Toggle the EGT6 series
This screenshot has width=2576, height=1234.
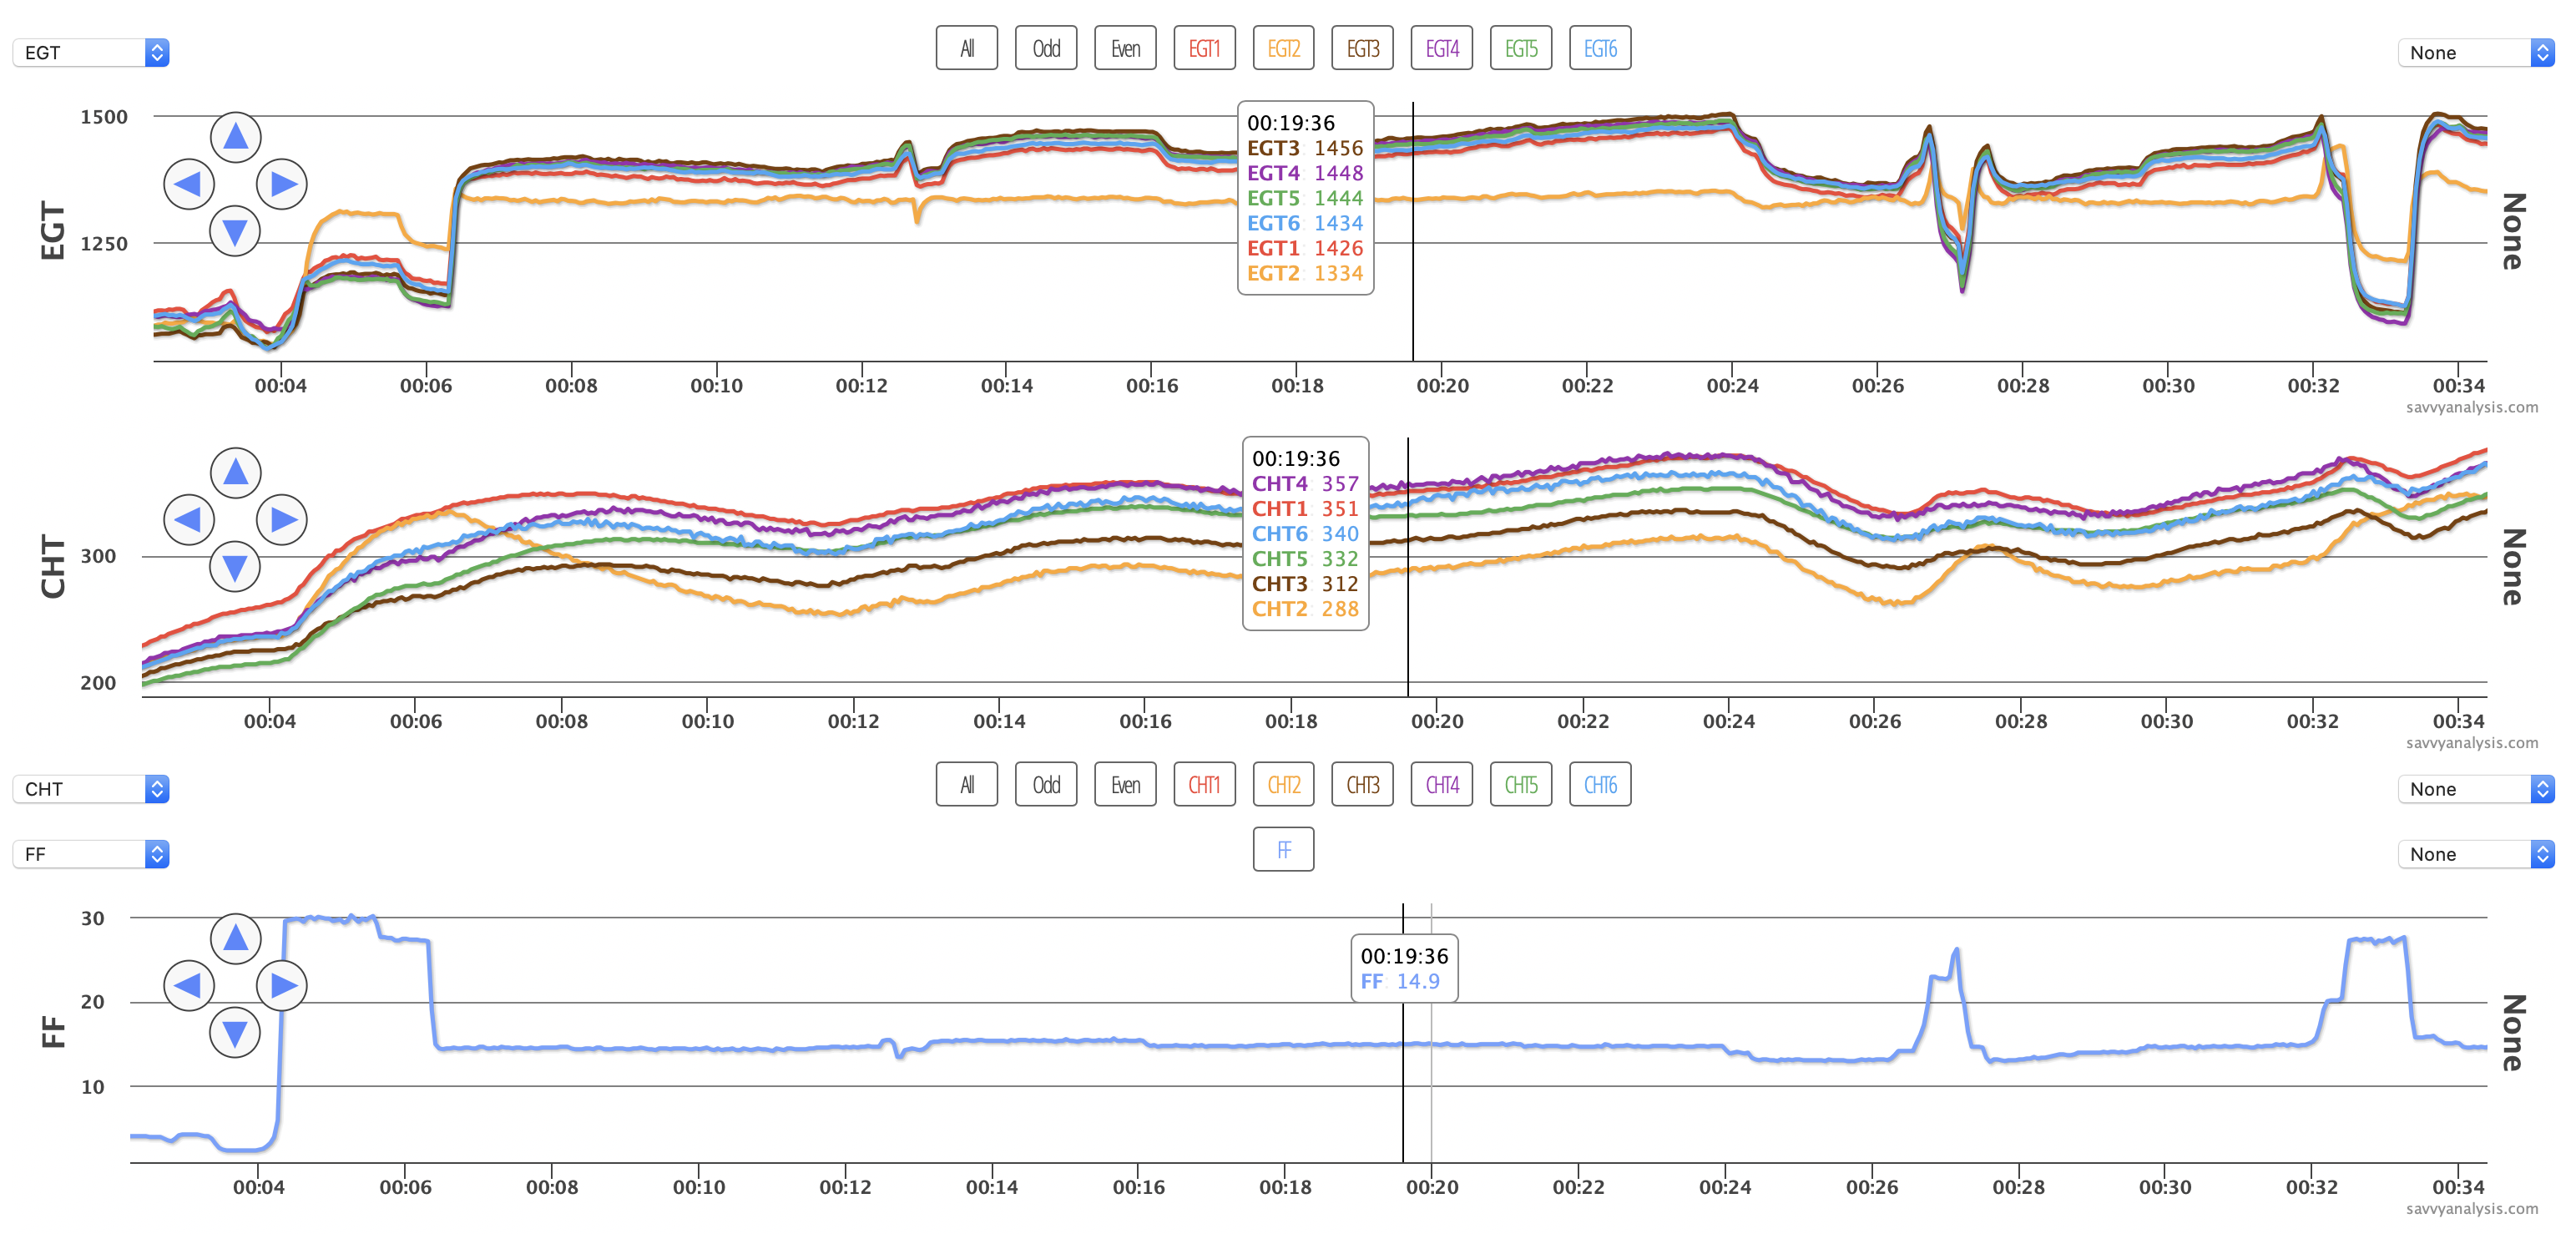click(x=1600, y=48)
